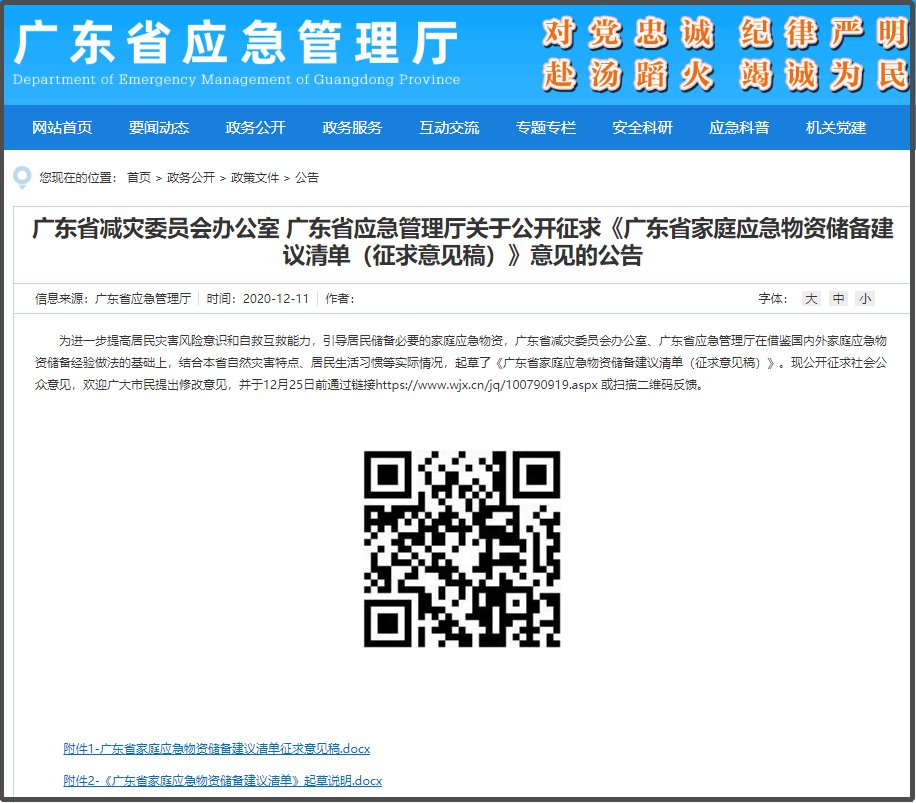Download 附件2 起草说明 docx attachment
This screenshot has height=803, width=916.
(222, 780)
